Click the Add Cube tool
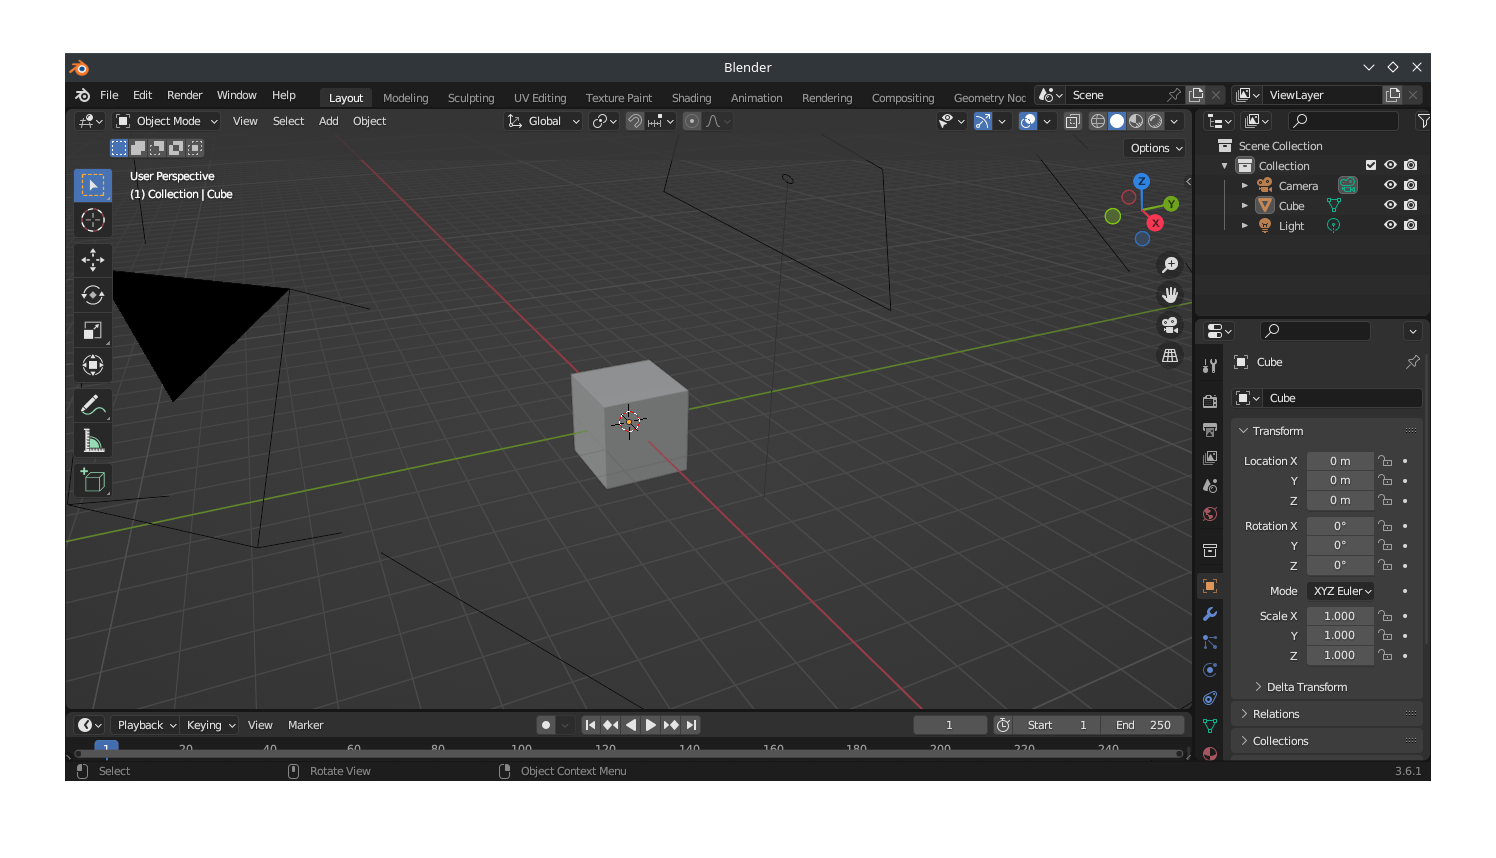This screenshot has height=858, width=1496. click(93, 481)
